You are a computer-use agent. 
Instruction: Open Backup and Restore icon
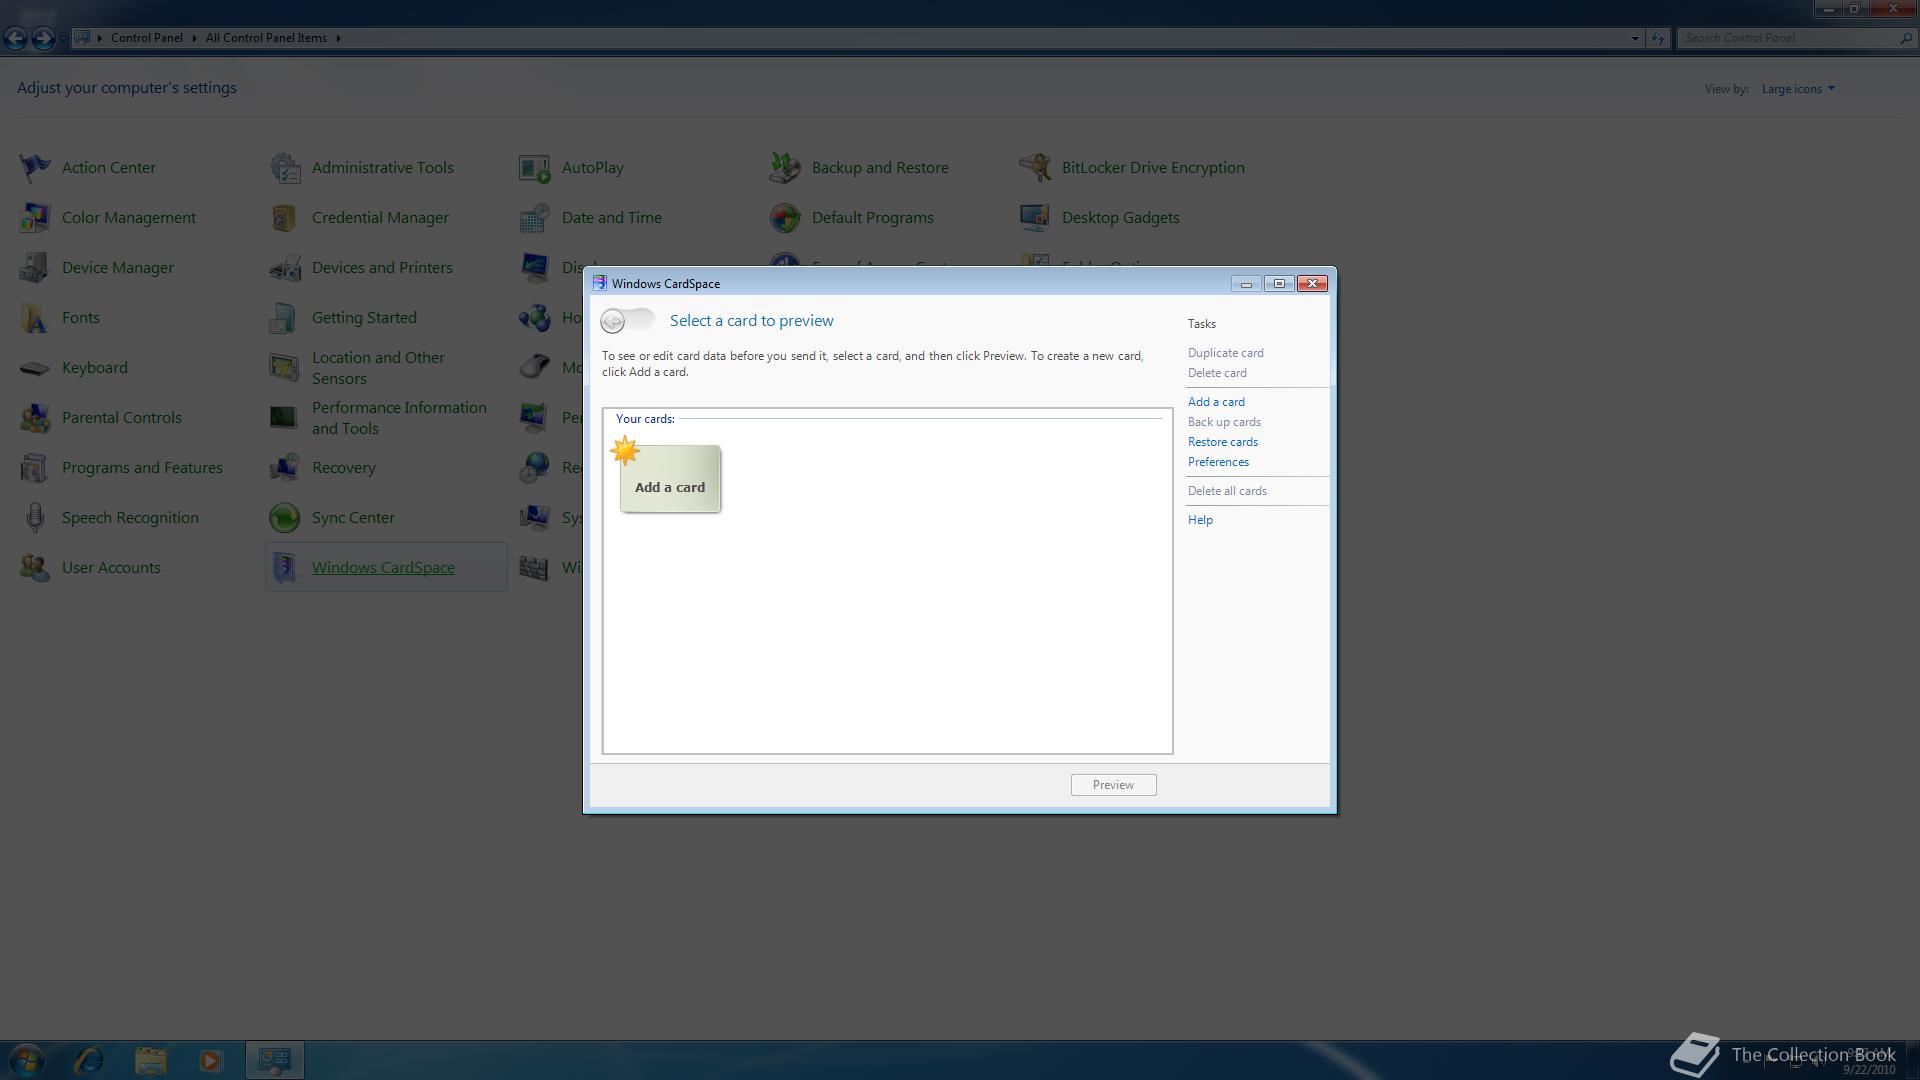click(x=785, y=167)
